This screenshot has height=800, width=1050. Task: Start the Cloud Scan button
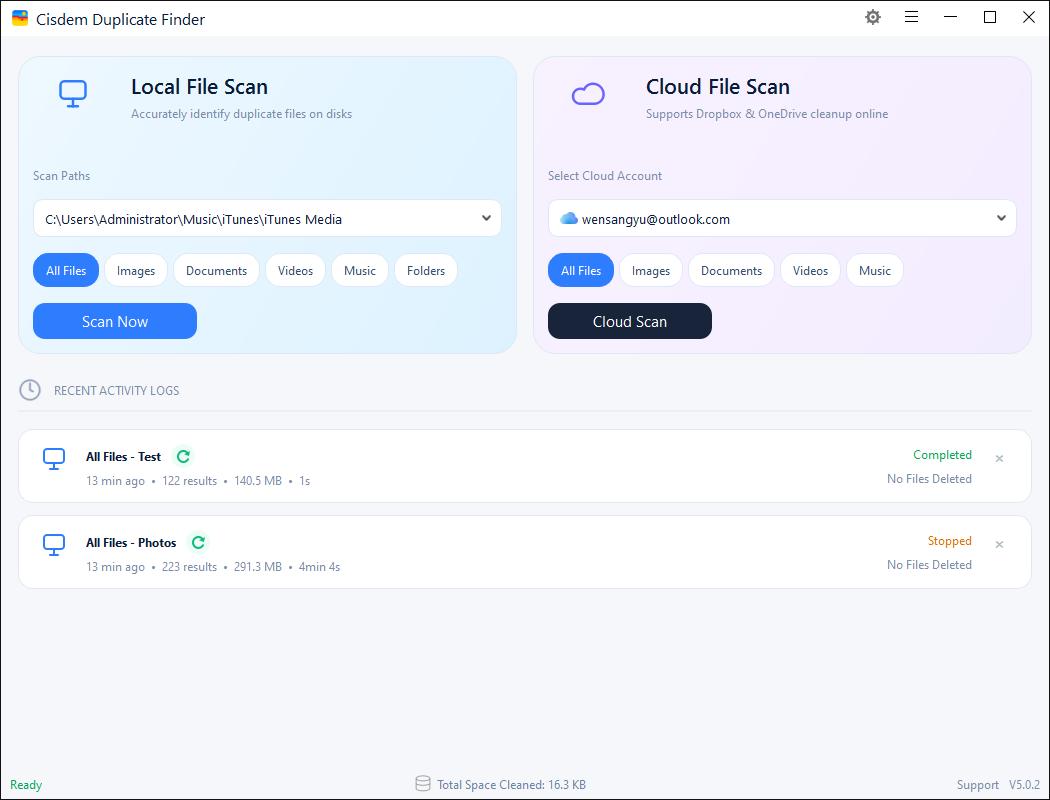tap(629, 321)
